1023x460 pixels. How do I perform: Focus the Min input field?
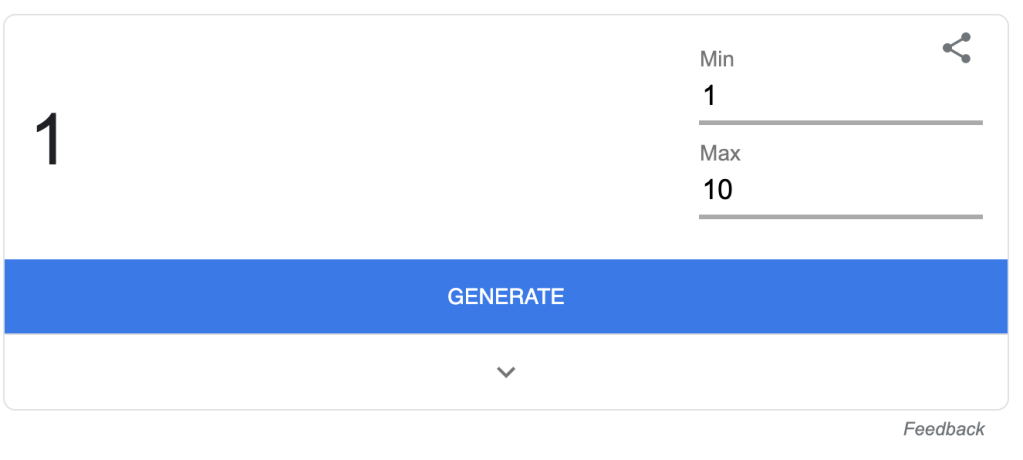point(840,96)
